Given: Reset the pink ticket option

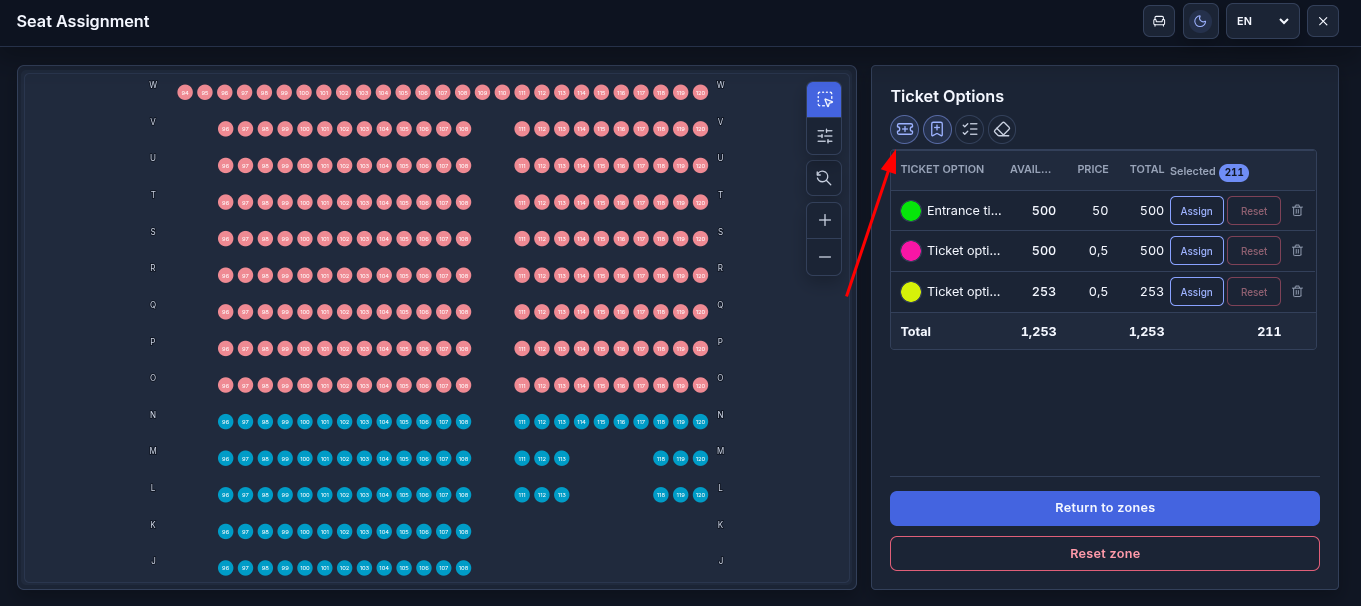Looking at the screenshot, I should coord(1254,251).
